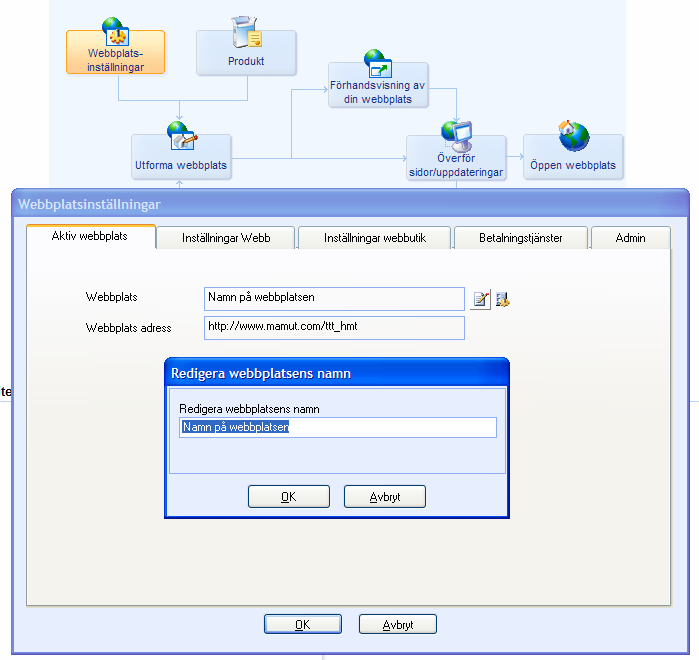Click the Överför sidor/uppdateringar label
Screen dimensions: 699x660
pyautogui.click(x=456, y=165)
